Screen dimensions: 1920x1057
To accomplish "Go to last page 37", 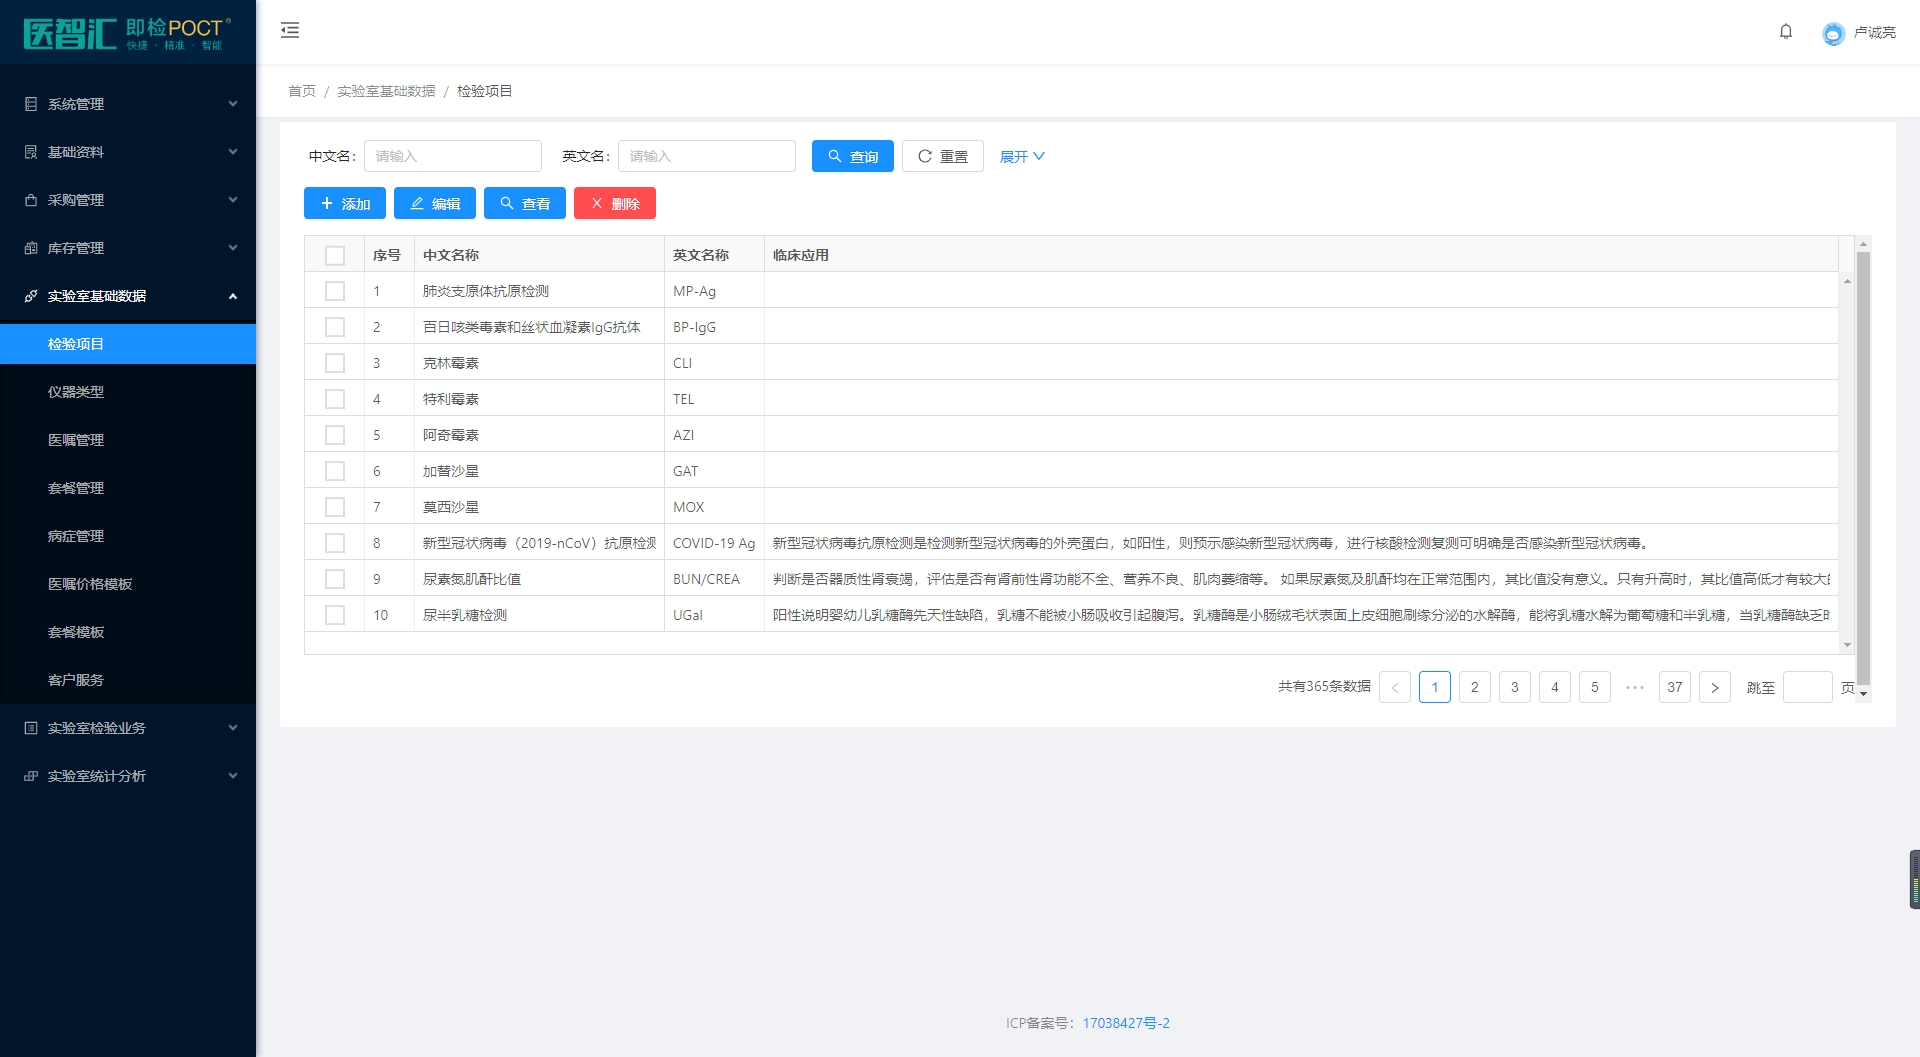I will (x=1675, y=687).
